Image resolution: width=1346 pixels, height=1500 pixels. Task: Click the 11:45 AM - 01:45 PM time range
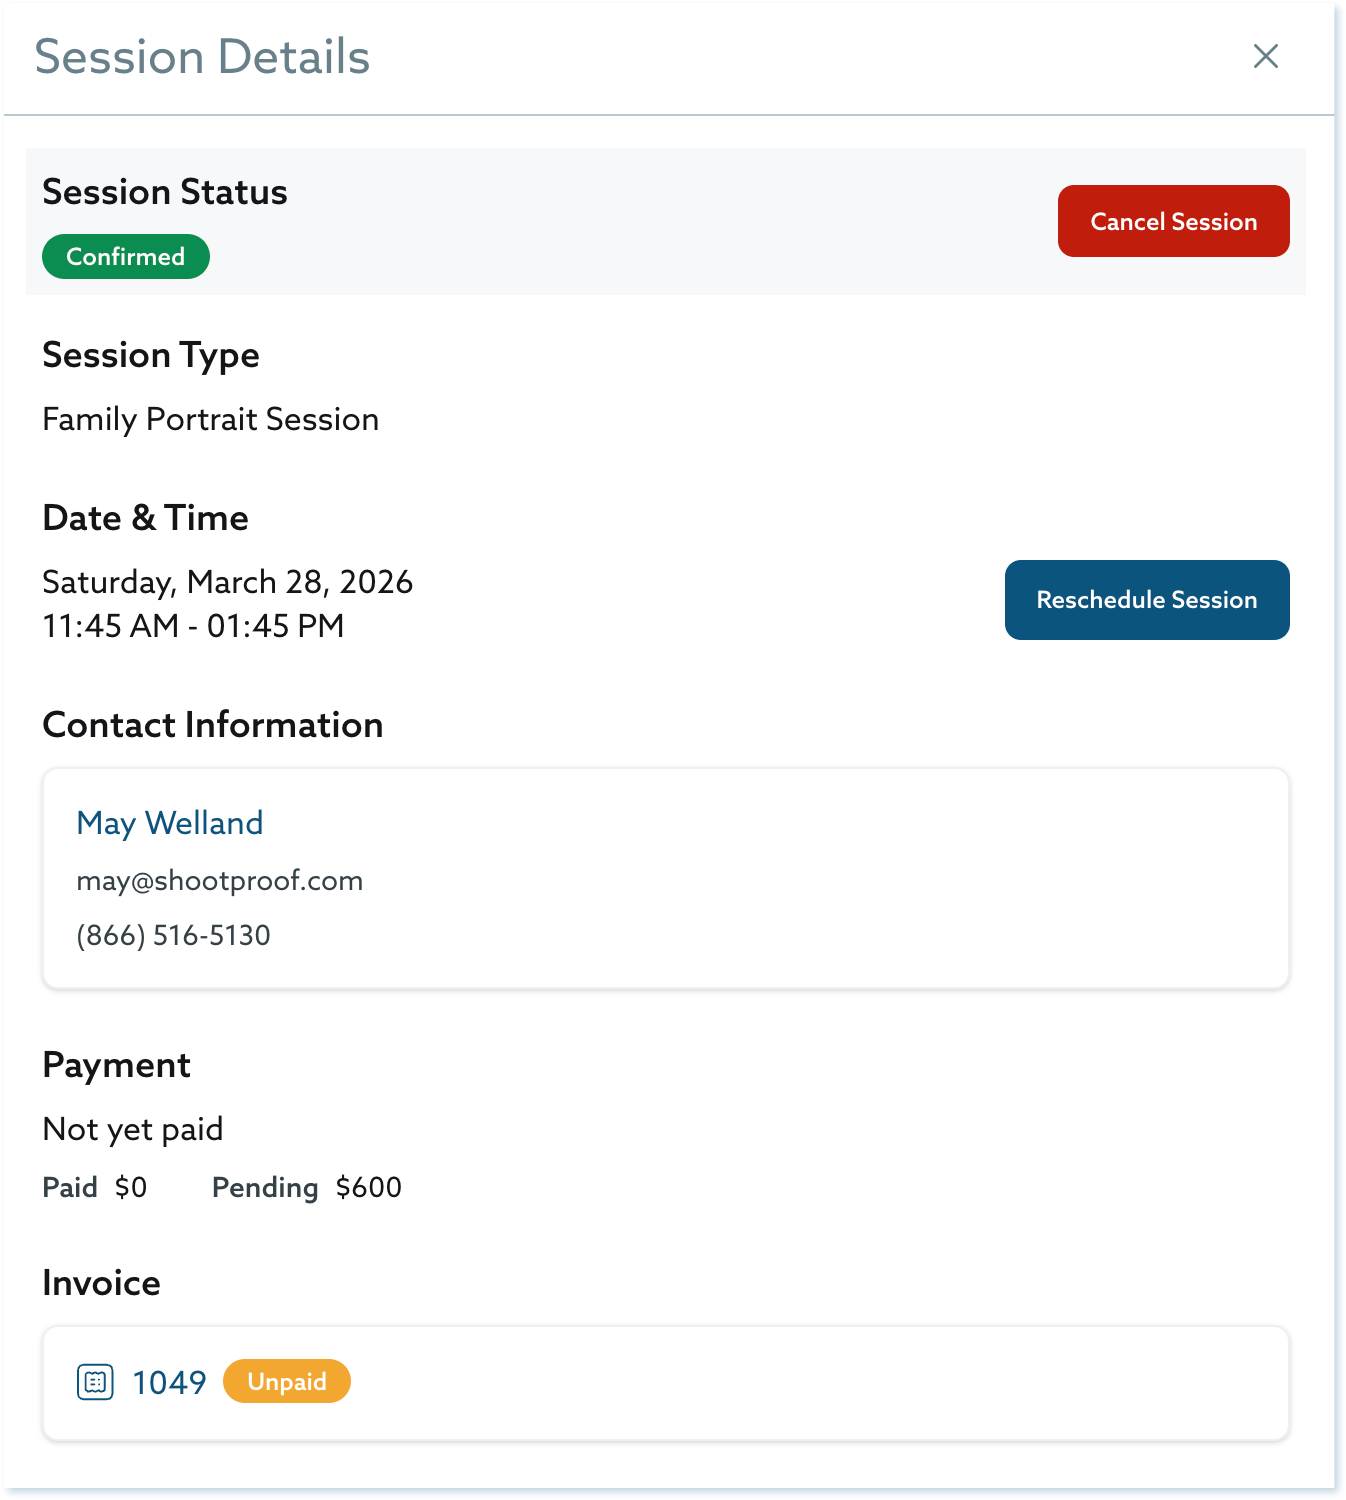[194, 626]
